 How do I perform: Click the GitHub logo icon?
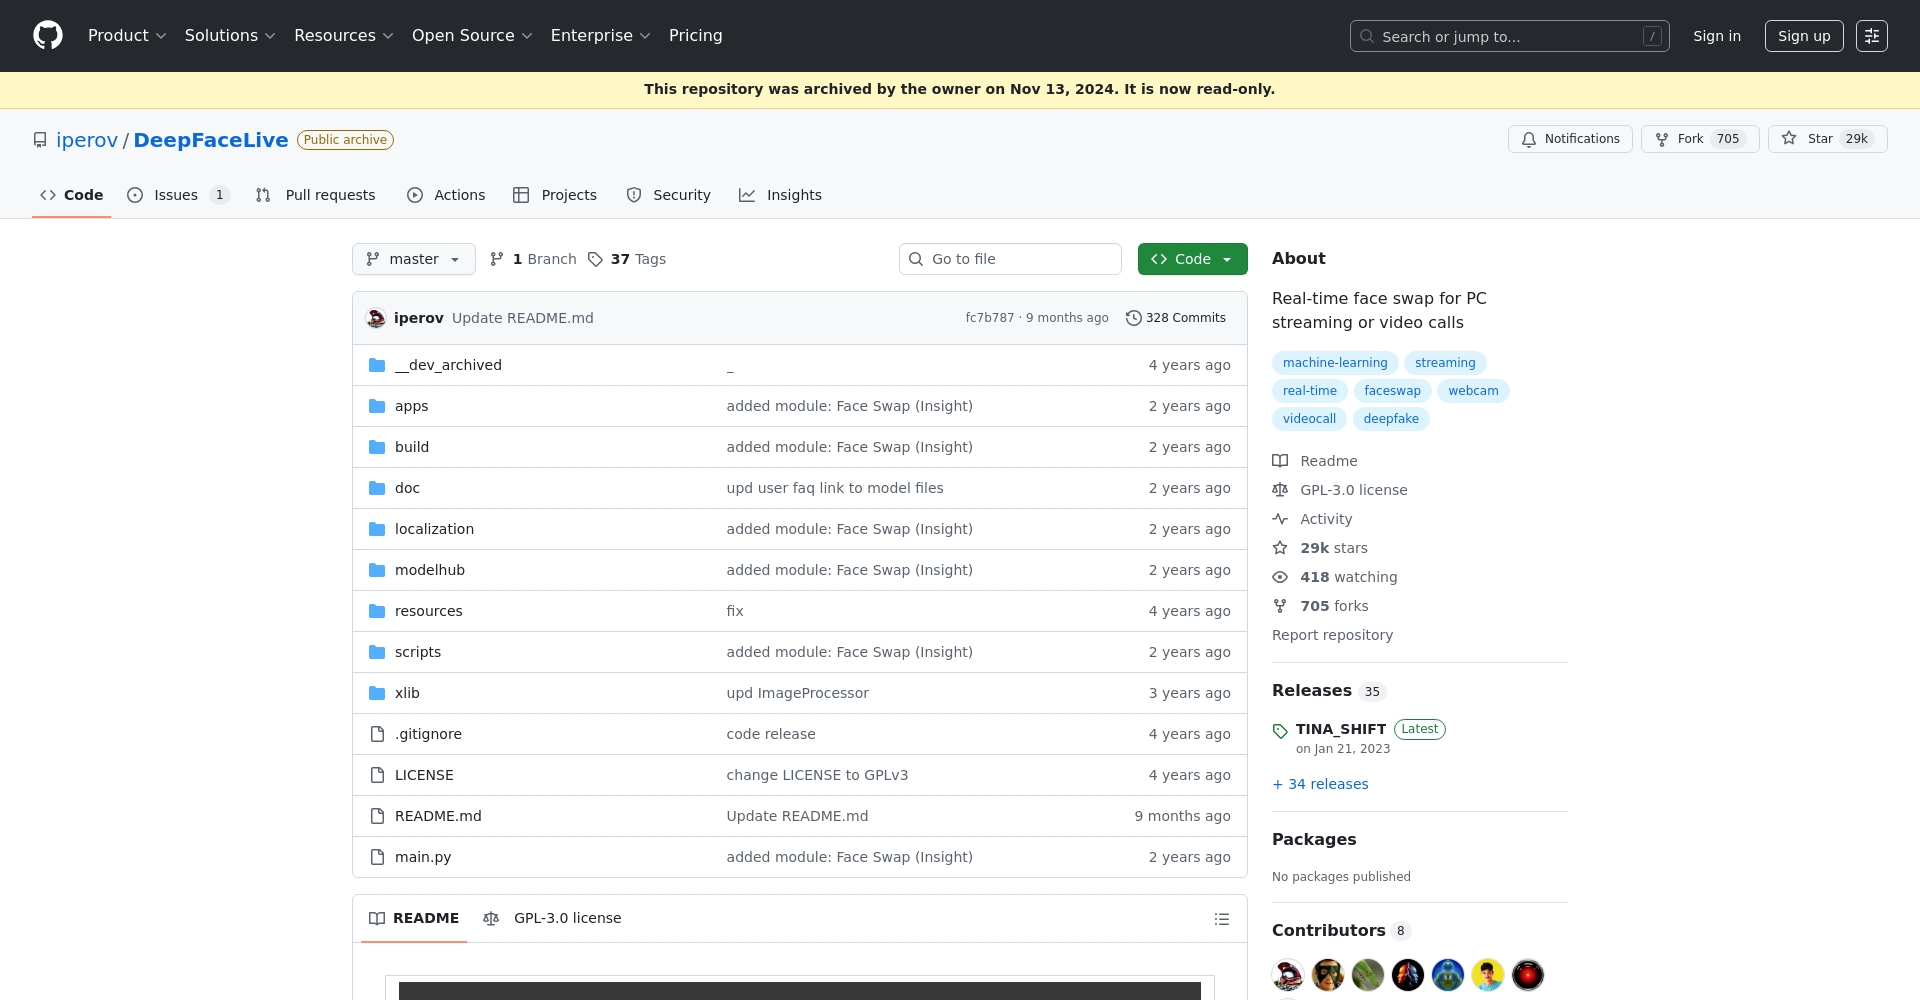click(48, 36)
